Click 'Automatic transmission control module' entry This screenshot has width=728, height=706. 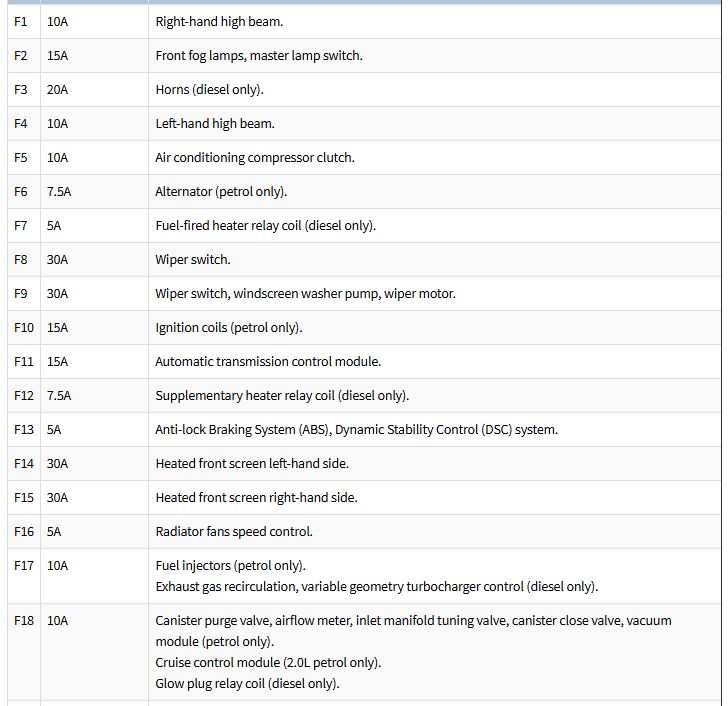[267, 361]
